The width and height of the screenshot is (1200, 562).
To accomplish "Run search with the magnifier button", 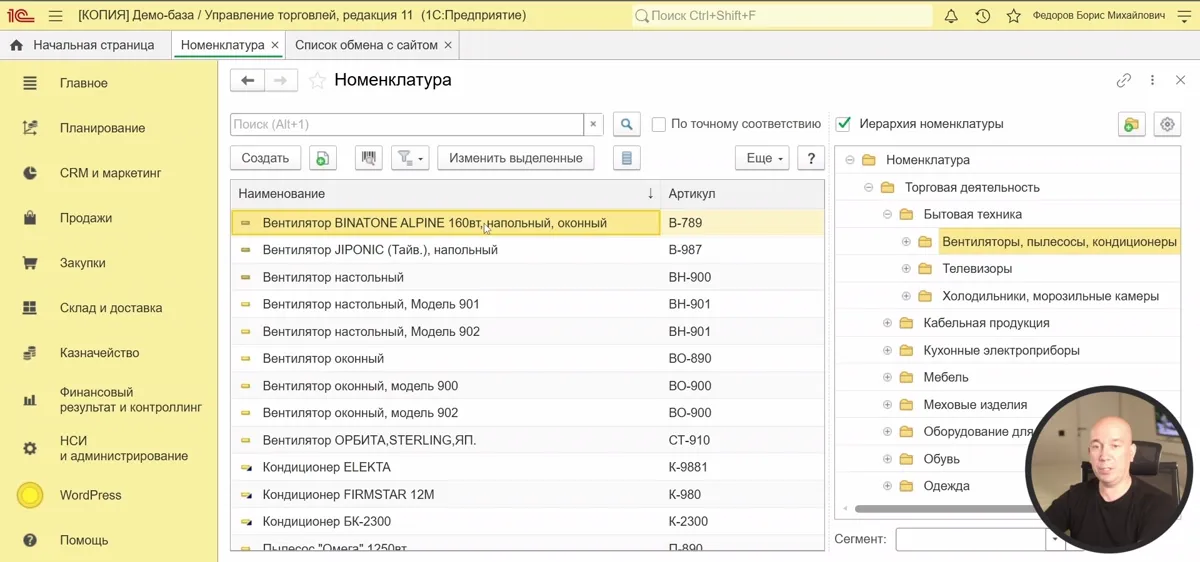I will [627, 124].
